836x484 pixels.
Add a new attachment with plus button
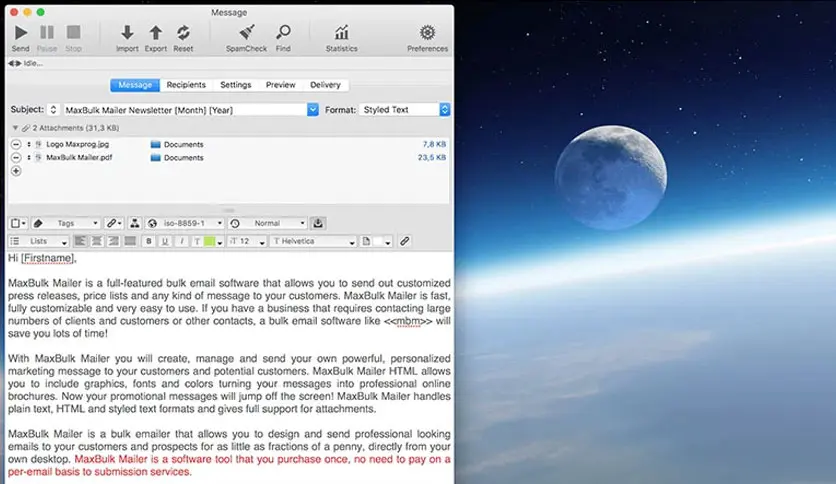click(16, 171)
